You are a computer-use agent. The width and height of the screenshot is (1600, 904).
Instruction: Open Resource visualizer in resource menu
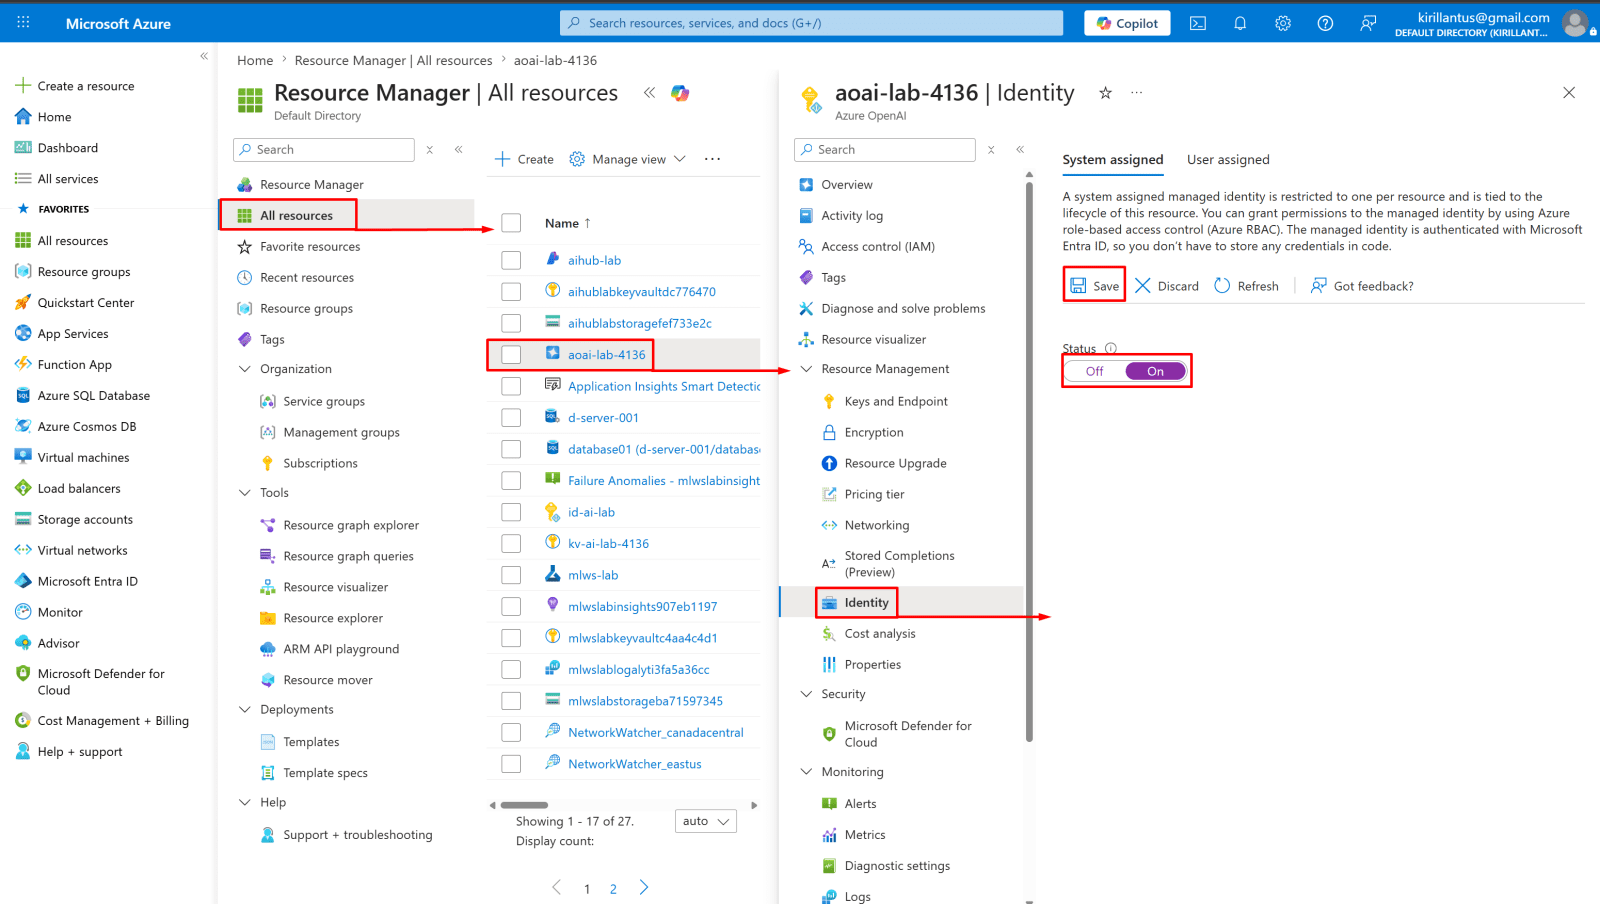pyautogui.click(x=873, y=340)
